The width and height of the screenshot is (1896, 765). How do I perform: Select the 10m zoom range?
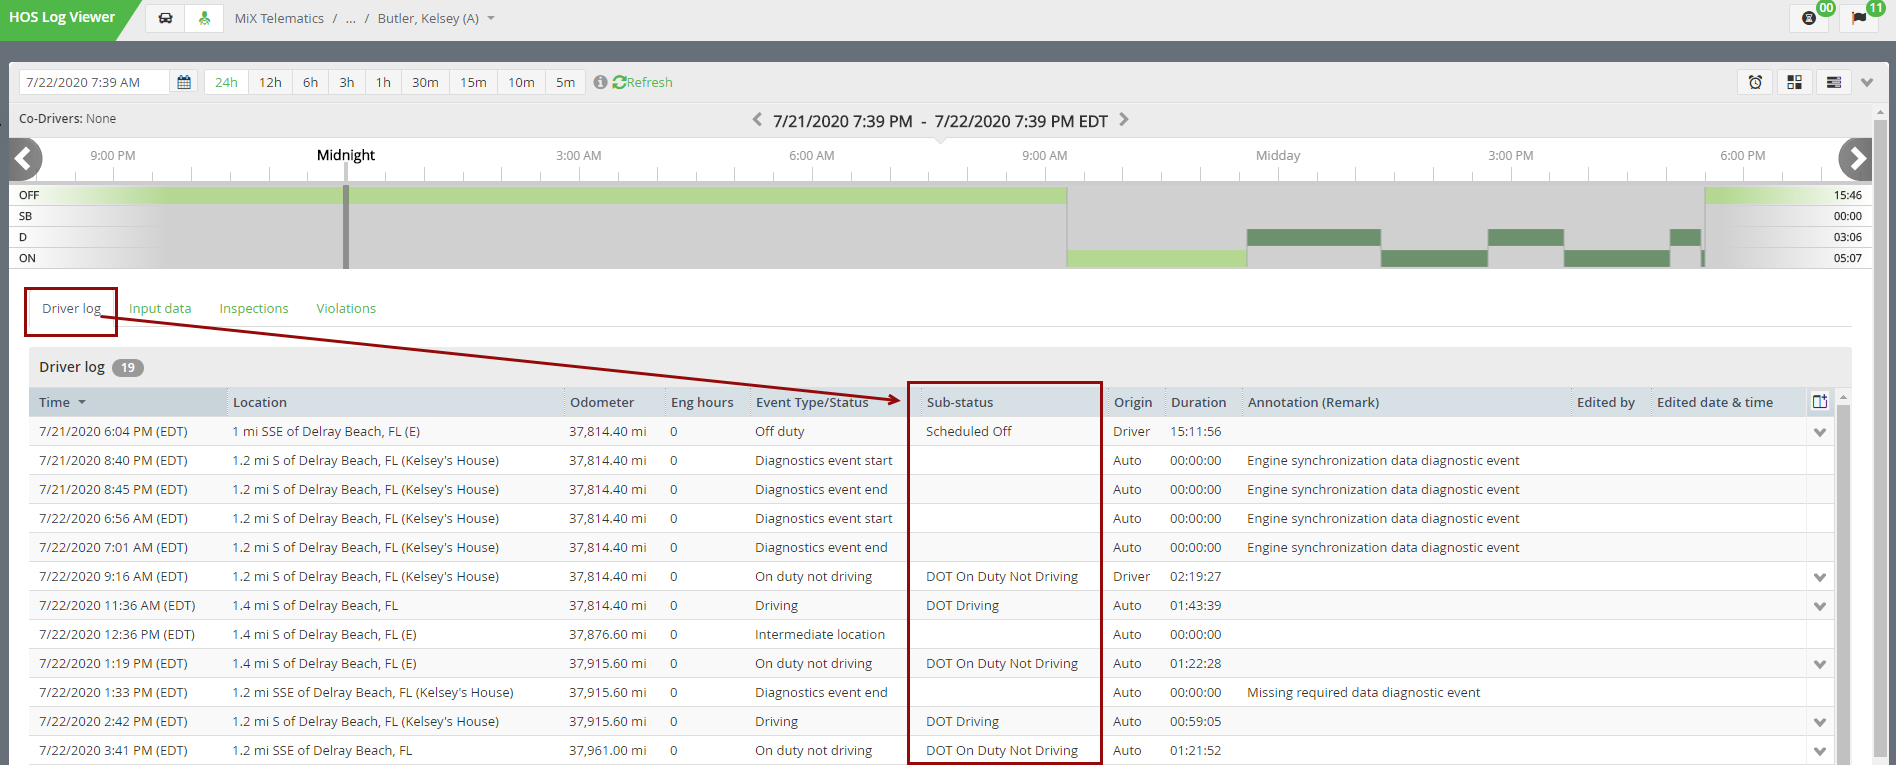[x=521, y=82]
